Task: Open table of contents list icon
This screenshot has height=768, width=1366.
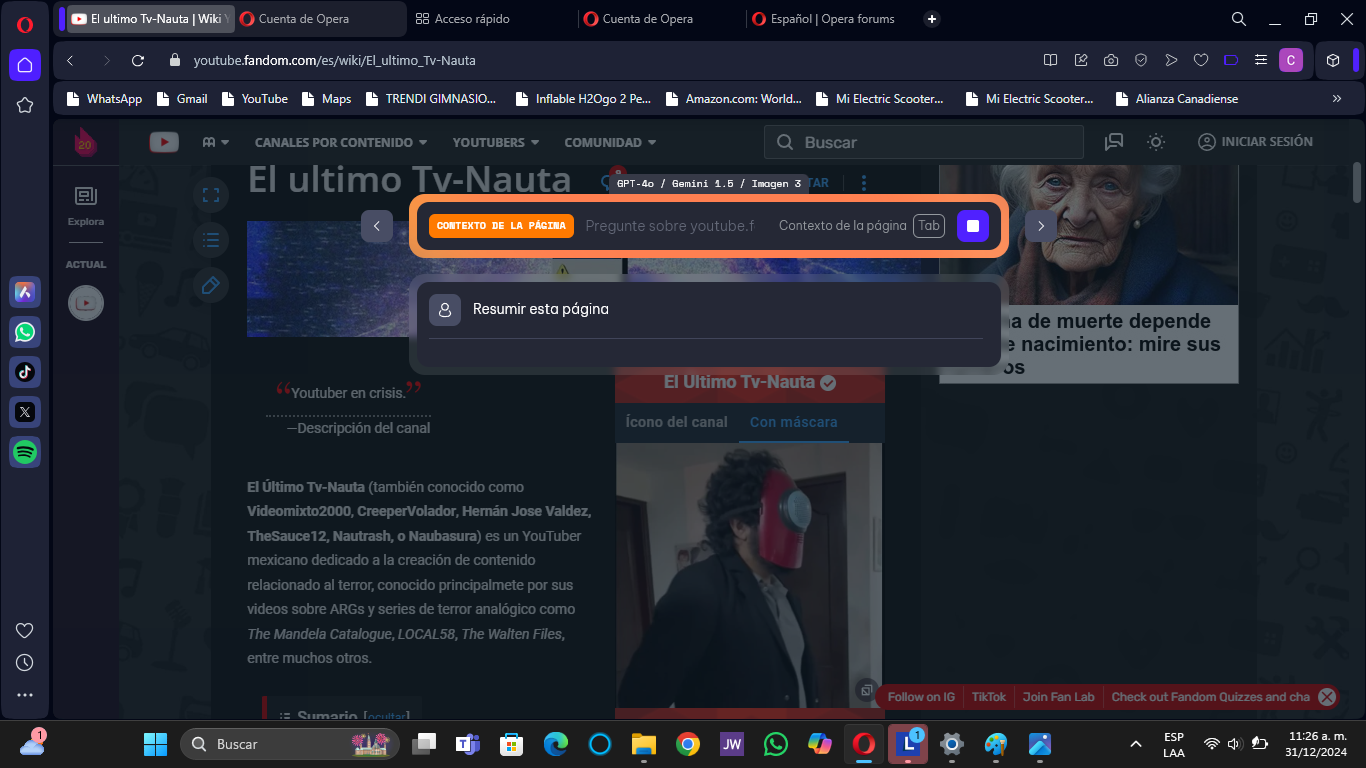Action: (x=211, y=240)
